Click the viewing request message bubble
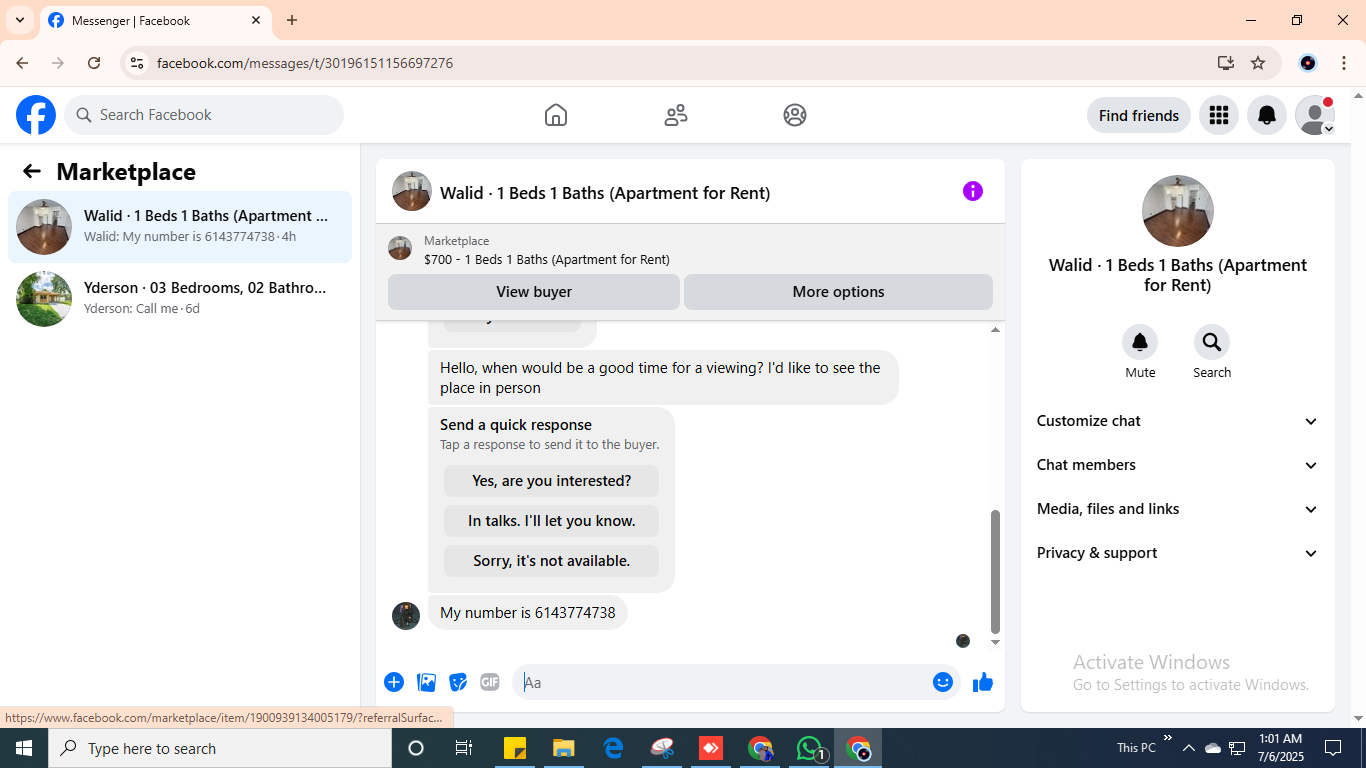The image size is (1366, 768). pyautogui.click(x=663, y=378)
